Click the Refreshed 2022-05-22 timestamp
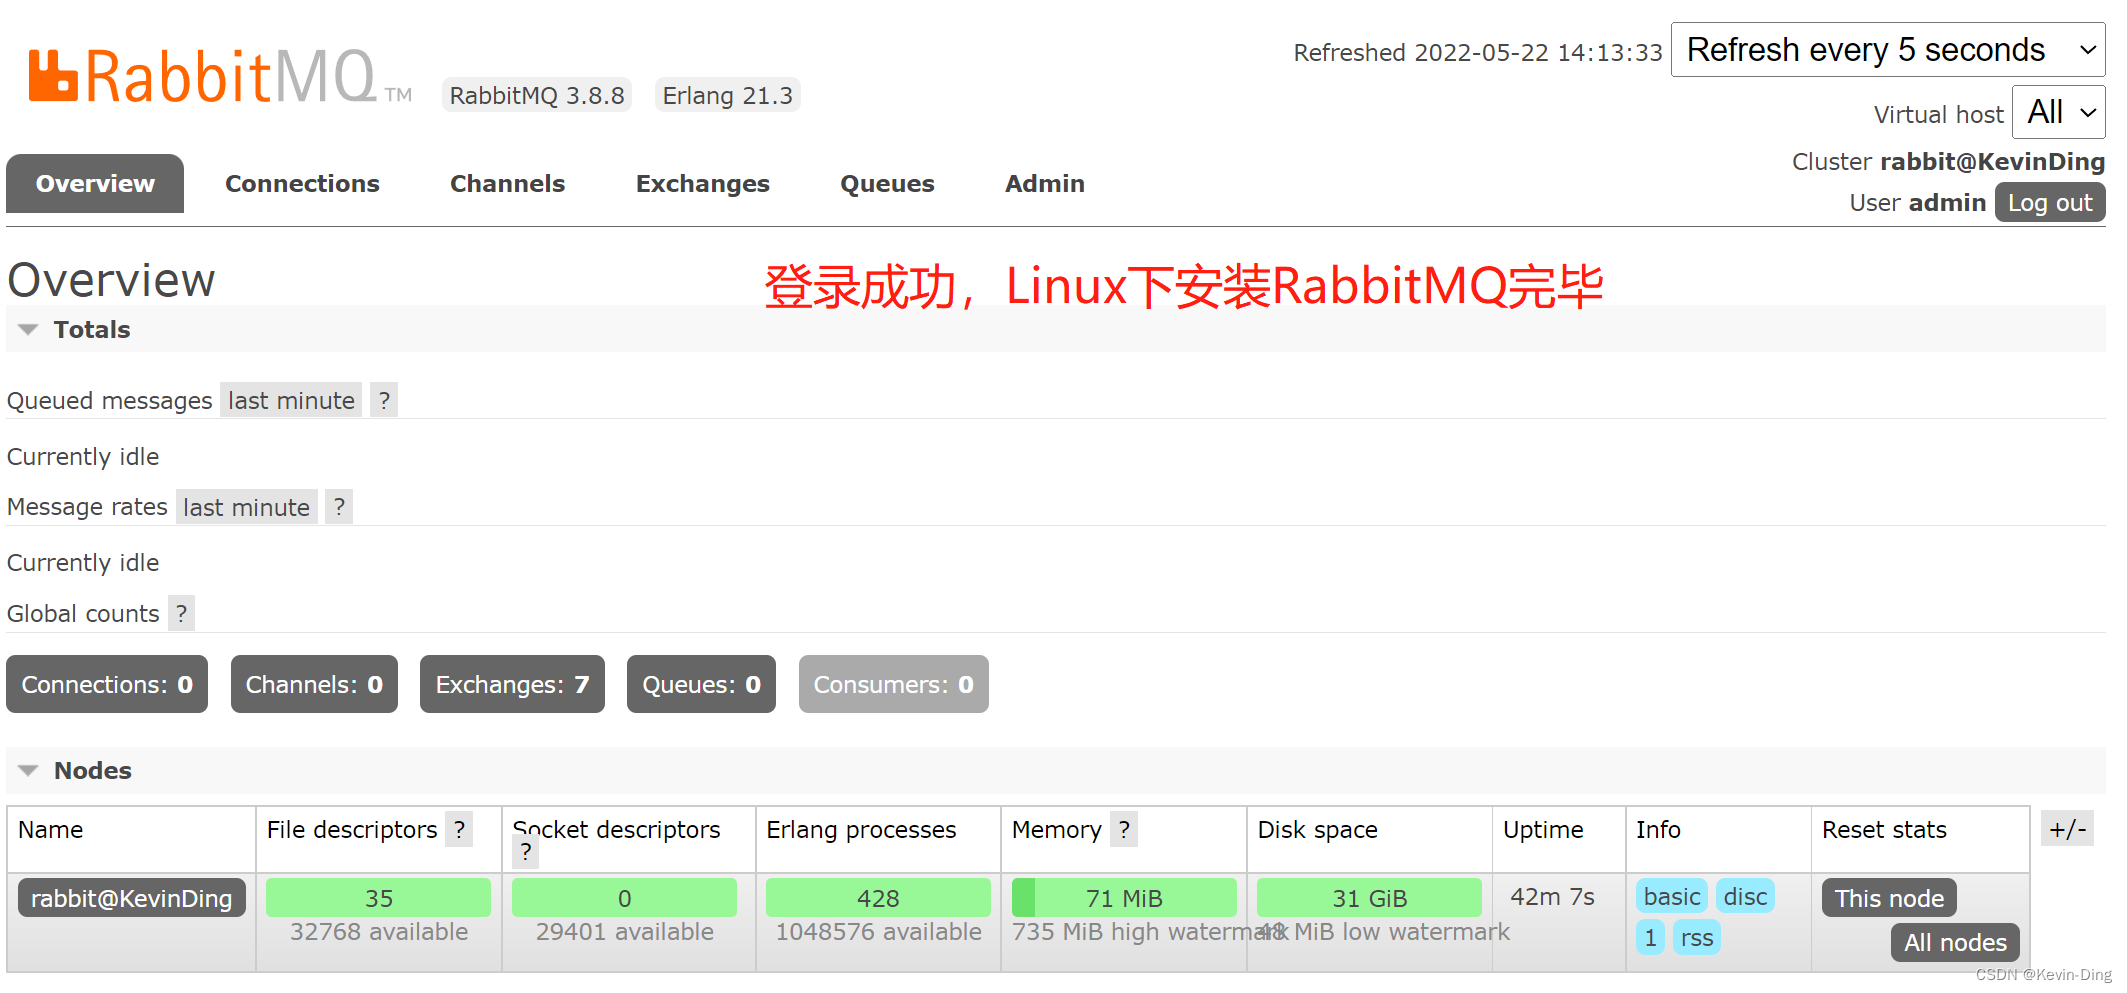Viewport: 2127px width, 993px height. point(1478,52)
